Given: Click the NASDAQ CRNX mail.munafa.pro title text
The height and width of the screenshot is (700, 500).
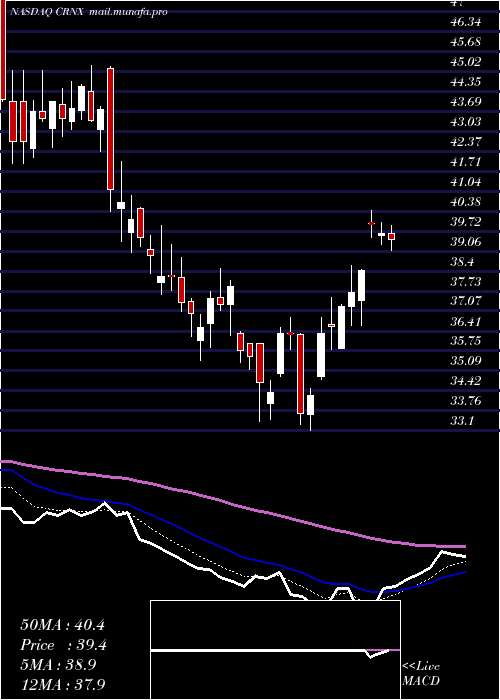Looking at the screenshot, I should [x=88, y=12].
